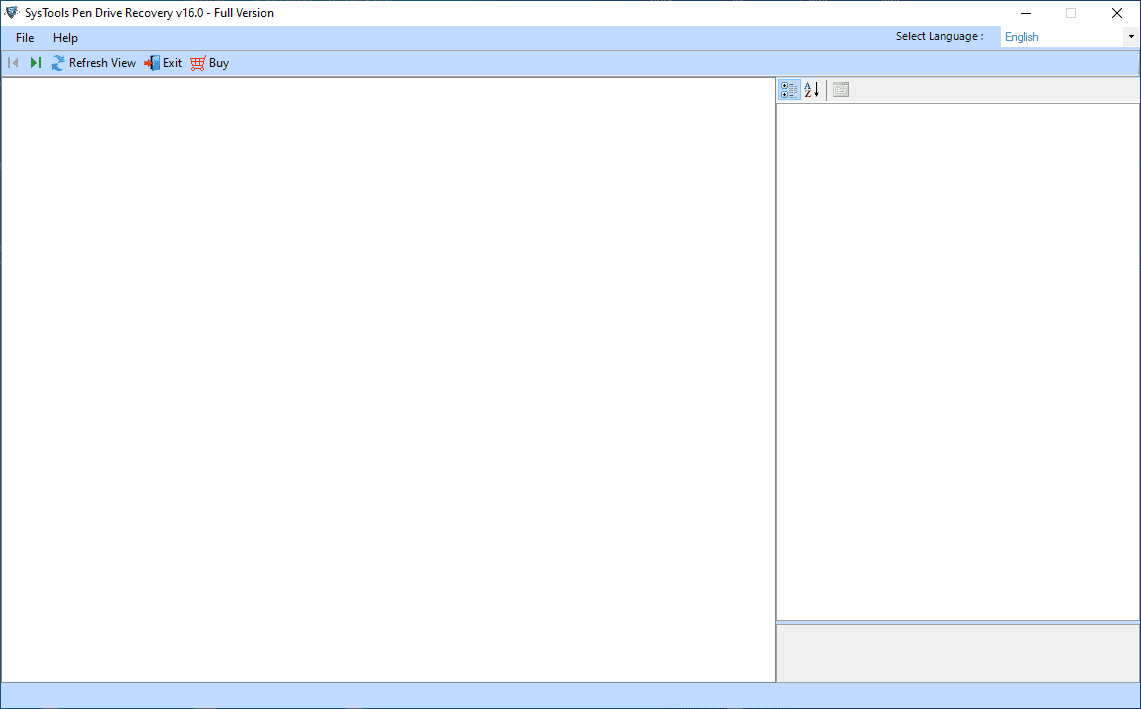Maximize the Pen Drive Recovery window

coord(1071,13)
